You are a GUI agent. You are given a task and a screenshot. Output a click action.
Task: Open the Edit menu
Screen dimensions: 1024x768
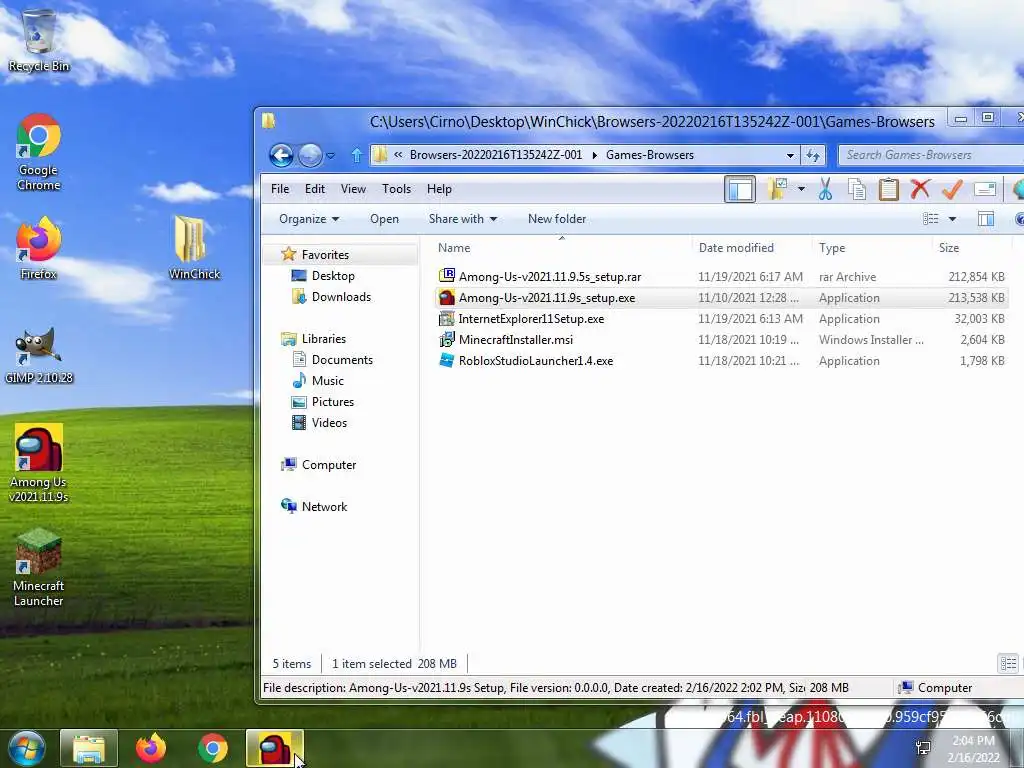315,189
